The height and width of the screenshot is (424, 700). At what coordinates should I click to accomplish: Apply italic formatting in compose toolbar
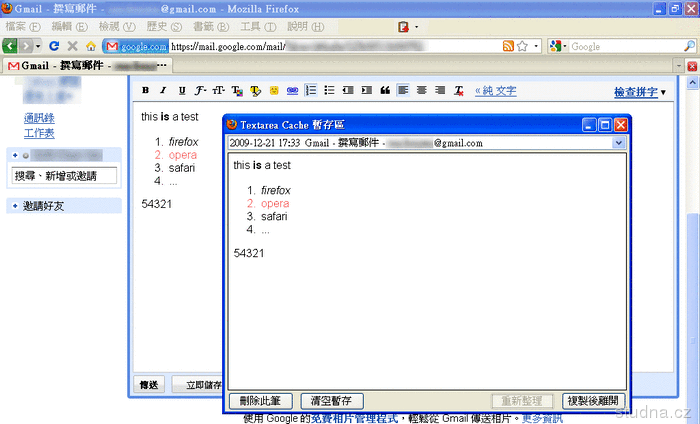tap(165, 91)
